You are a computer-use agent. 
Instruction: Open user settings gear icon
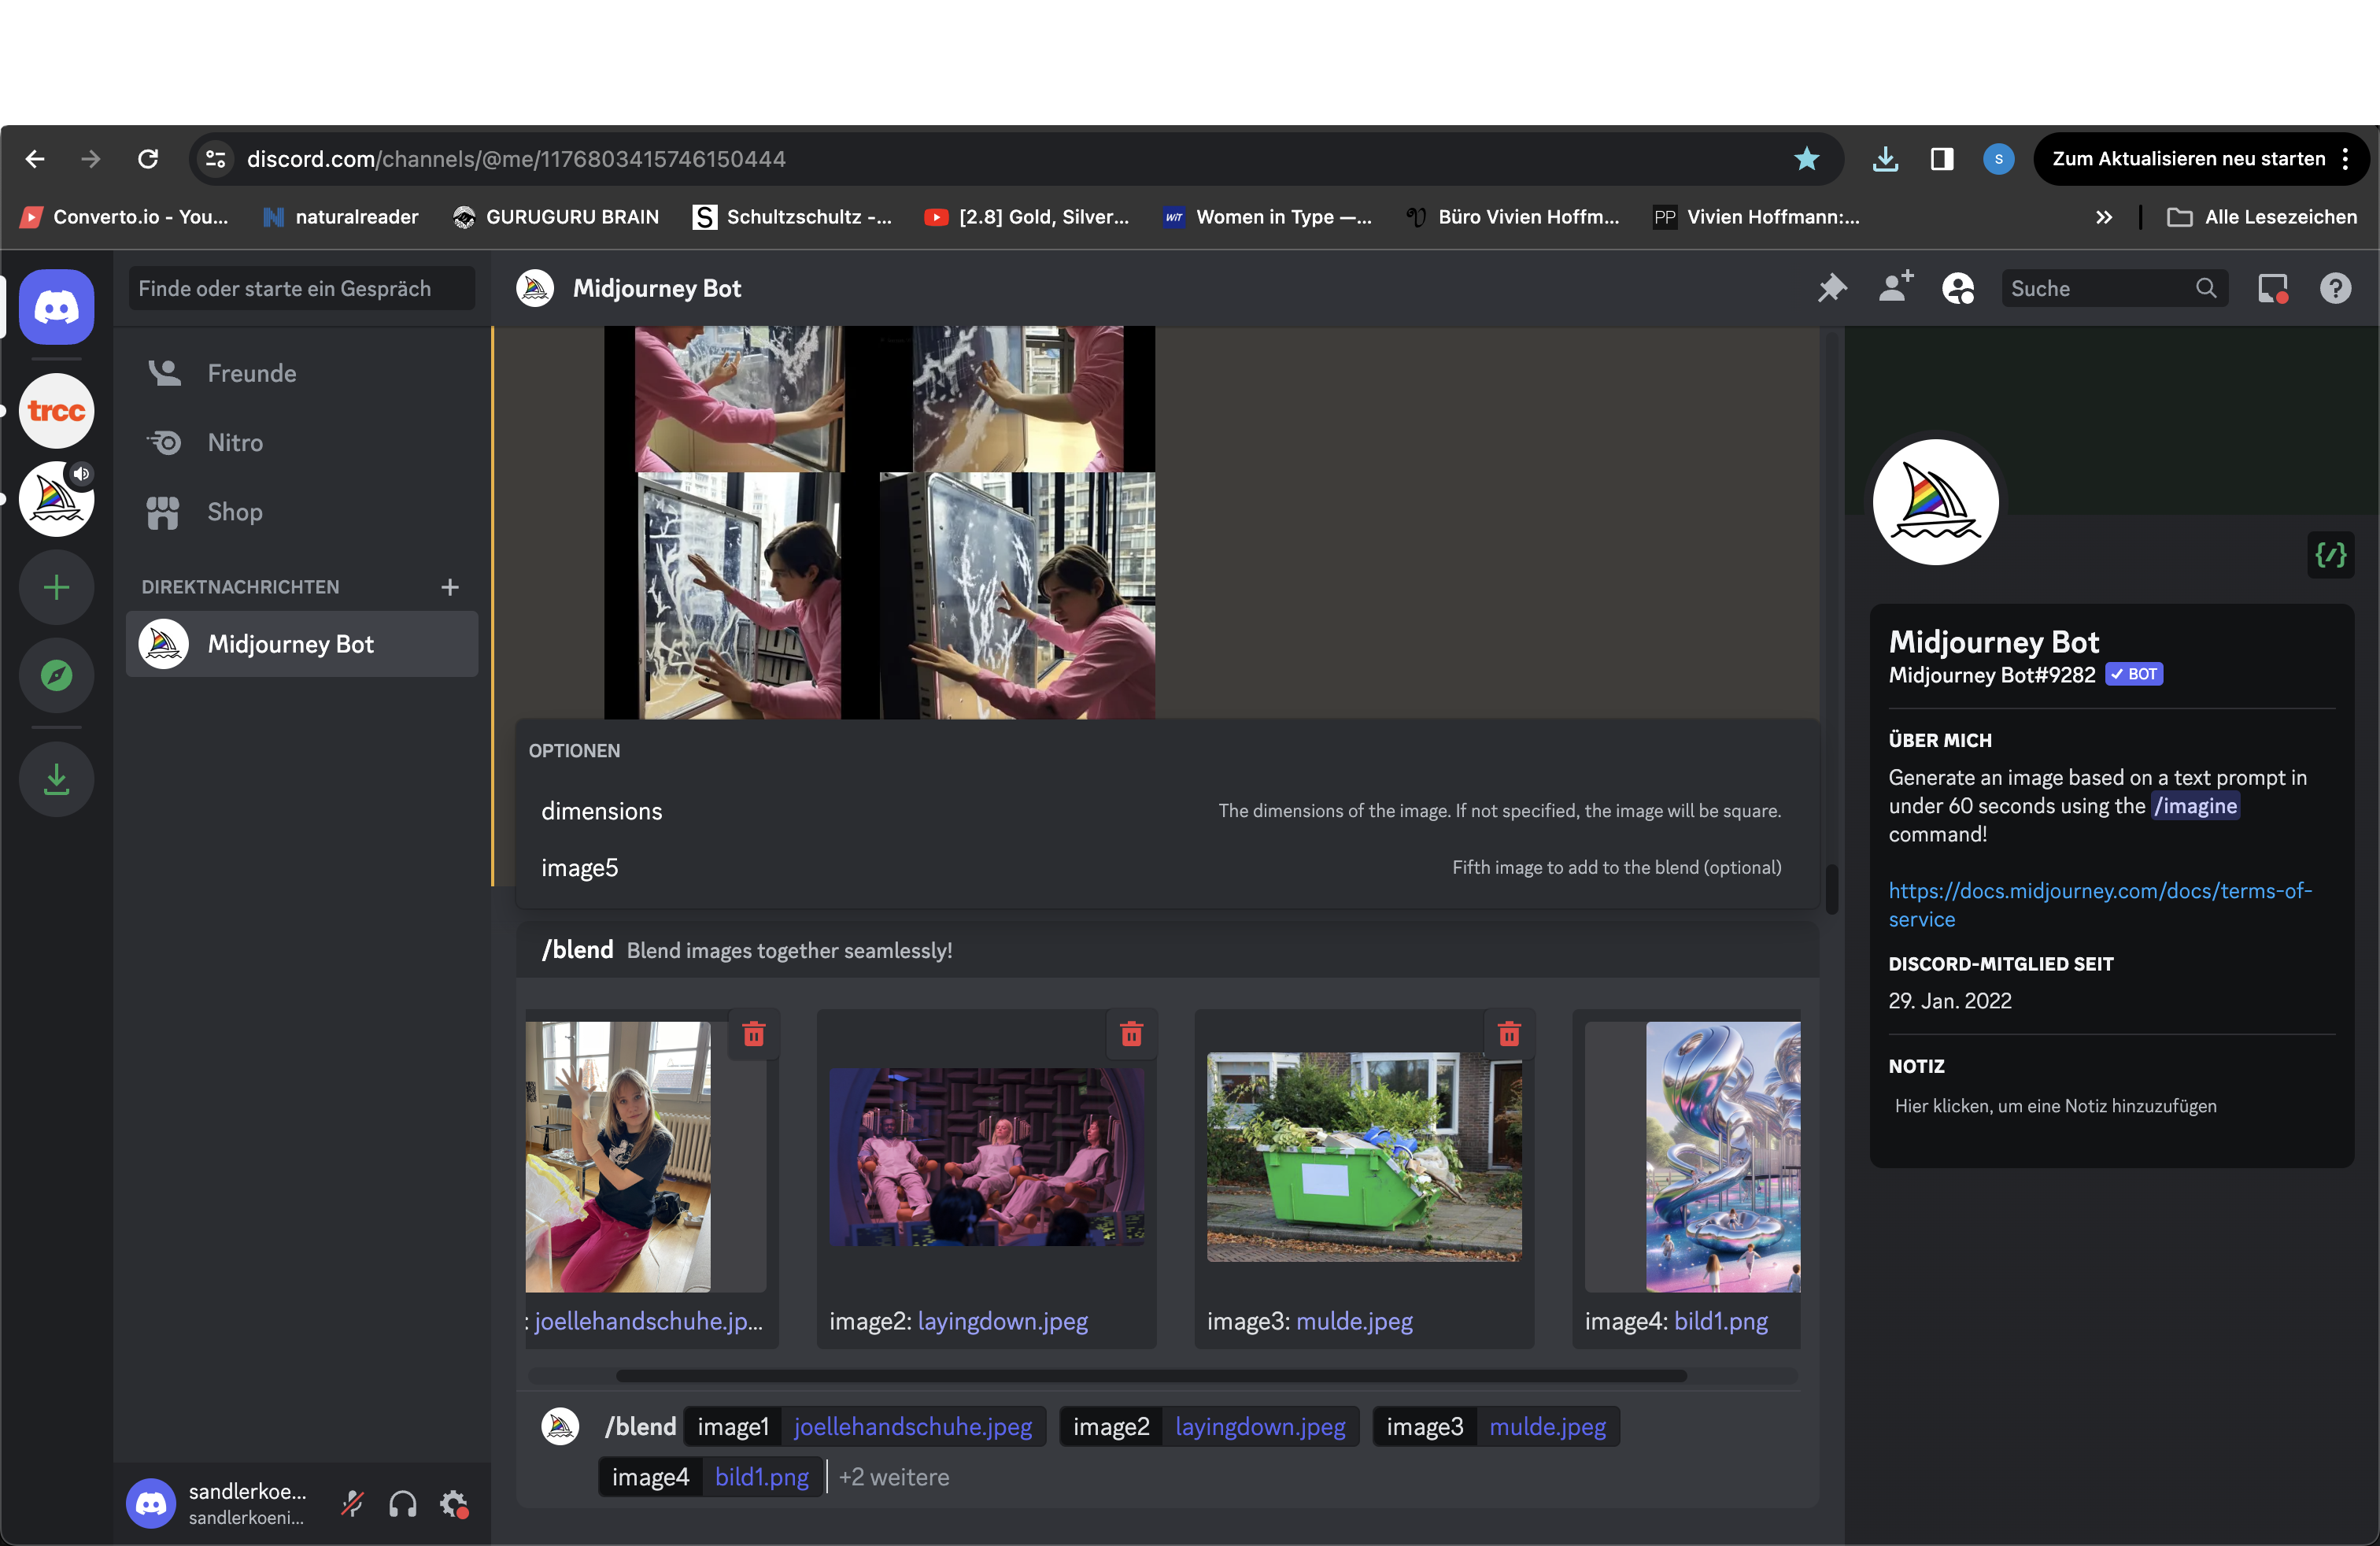click(454, 1503)
